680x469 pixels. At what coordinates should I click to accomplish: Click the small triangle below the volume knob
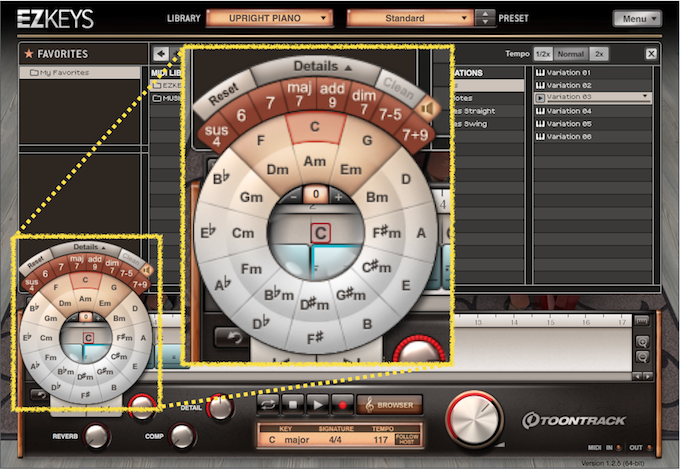(499, 445)
